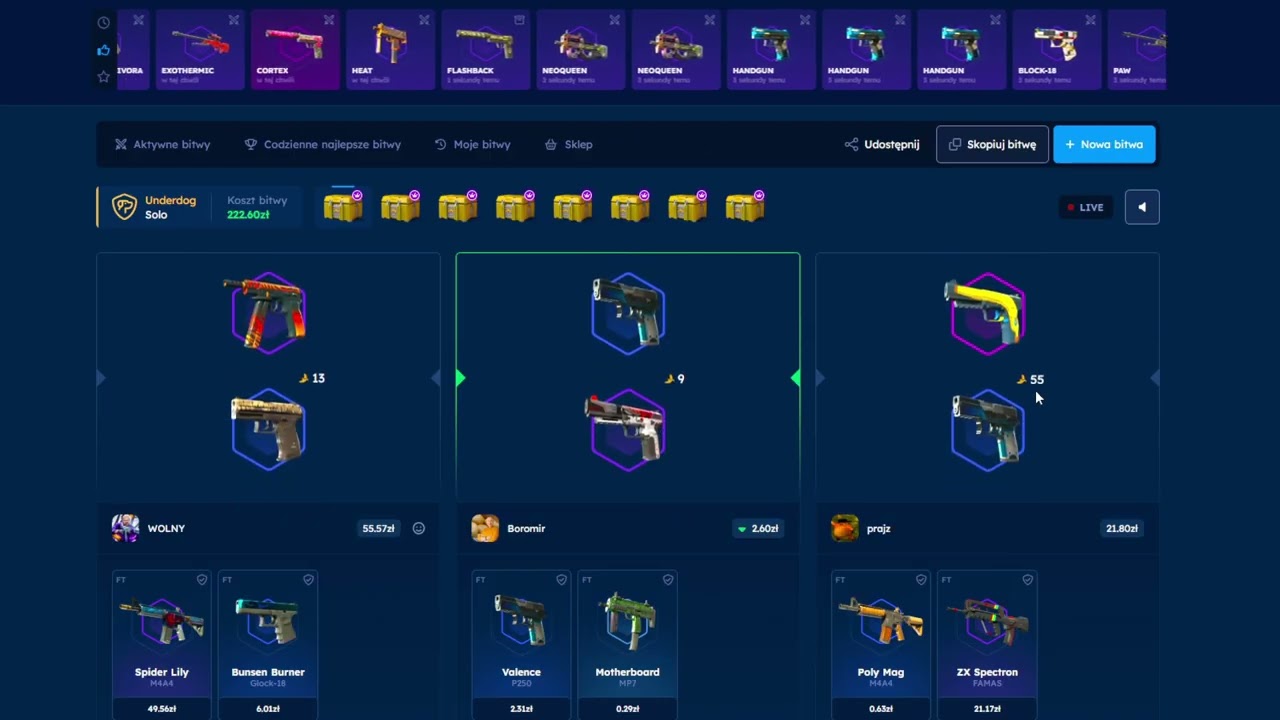Click the LIVE indicator badge
Viewport: 1280px width, 720px height.
pyautogui.click(x=1085, y=207)
